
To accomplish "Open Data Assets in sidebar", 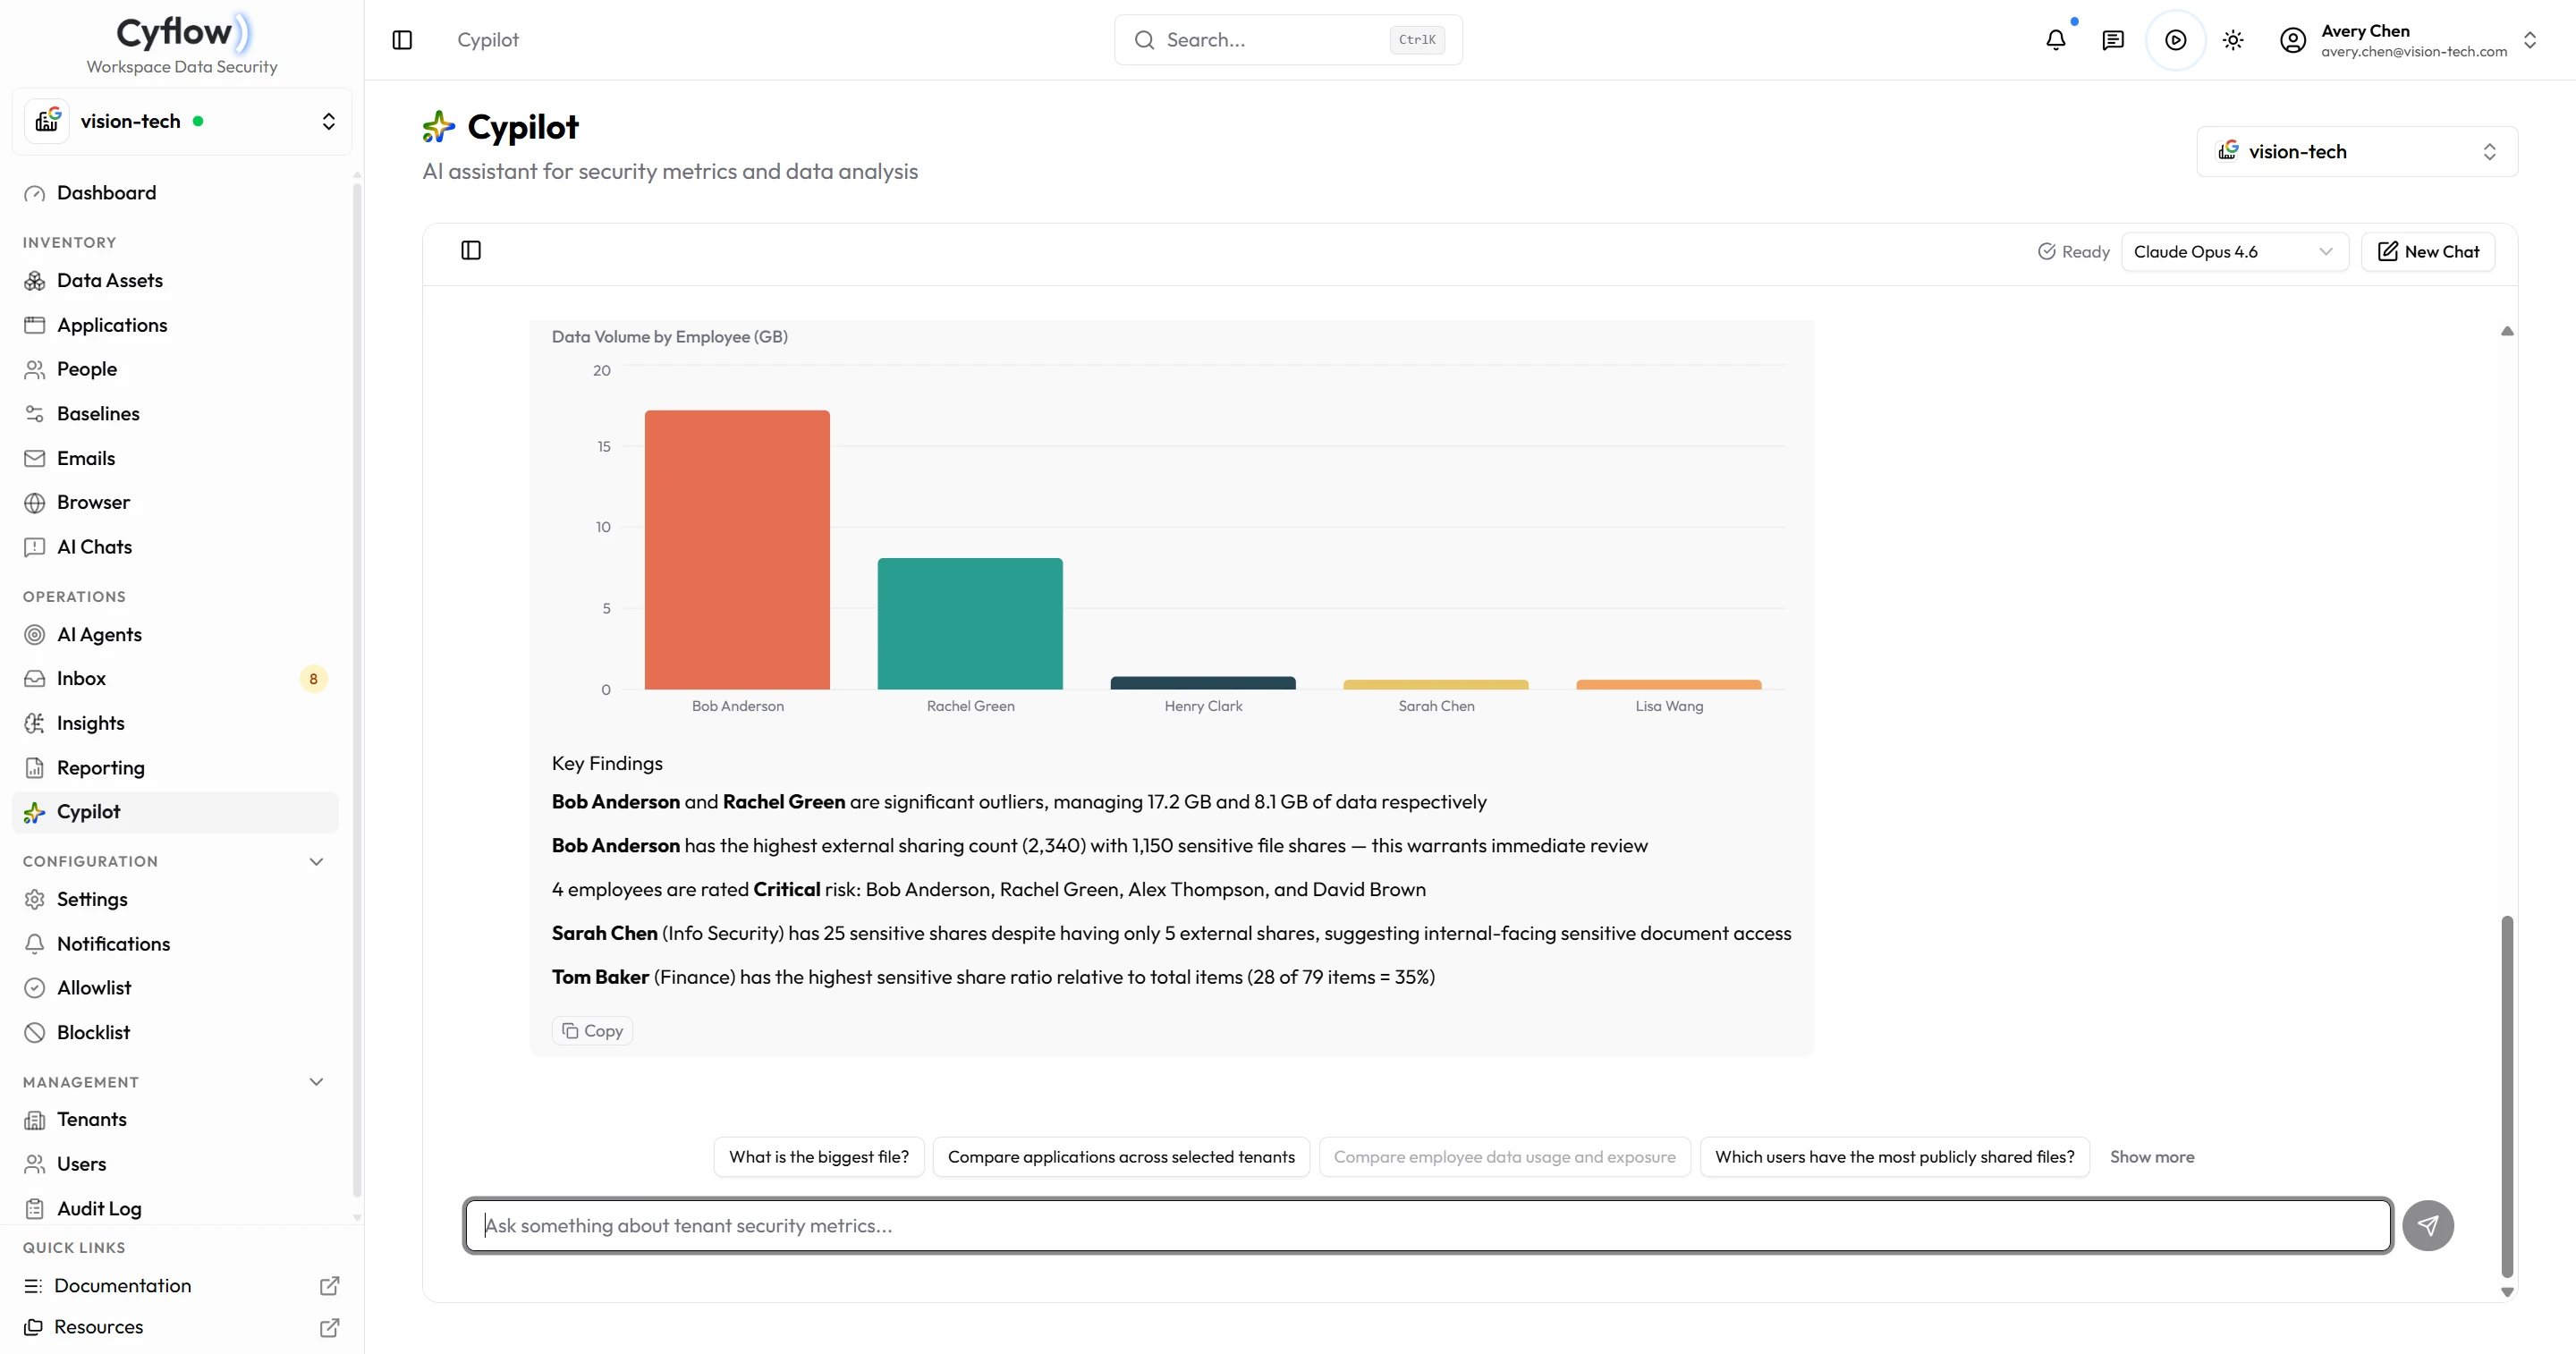I will click(176, 280).
